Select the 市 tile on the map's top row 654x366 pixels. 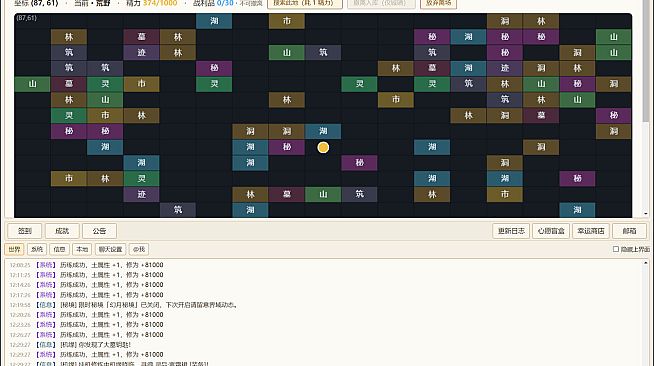[287, 21]
